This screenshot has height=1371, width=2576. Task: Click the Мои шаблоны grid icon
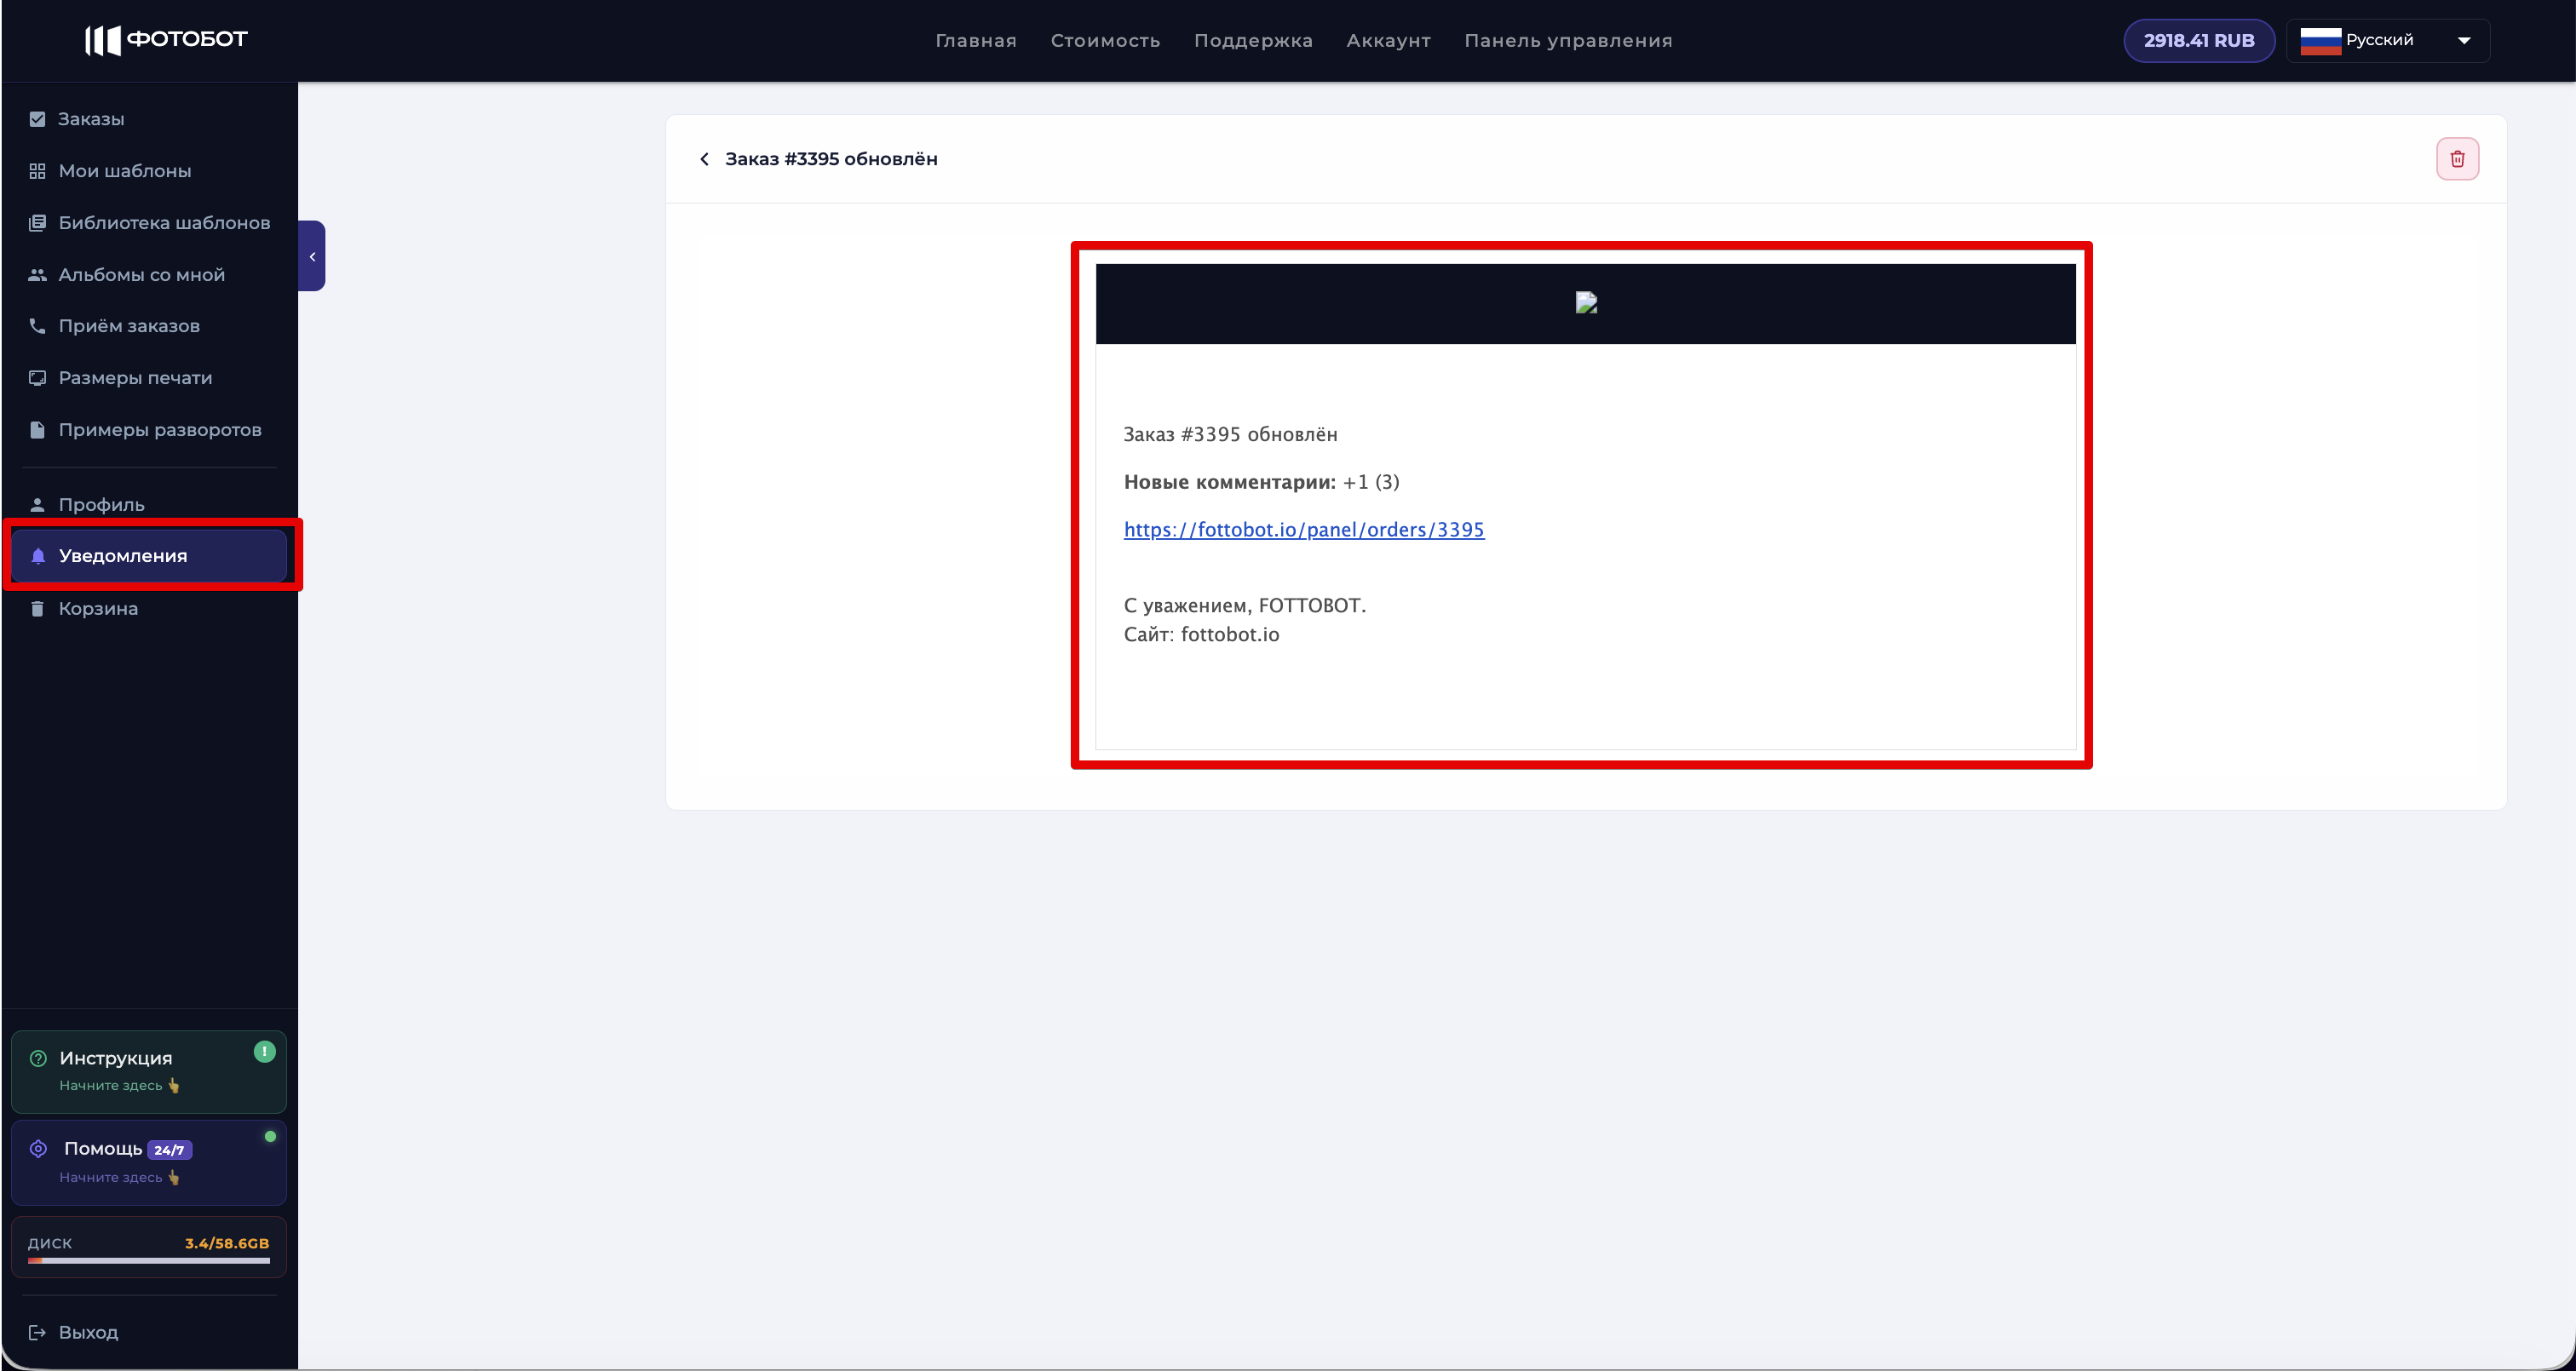[x=38, y=171]
